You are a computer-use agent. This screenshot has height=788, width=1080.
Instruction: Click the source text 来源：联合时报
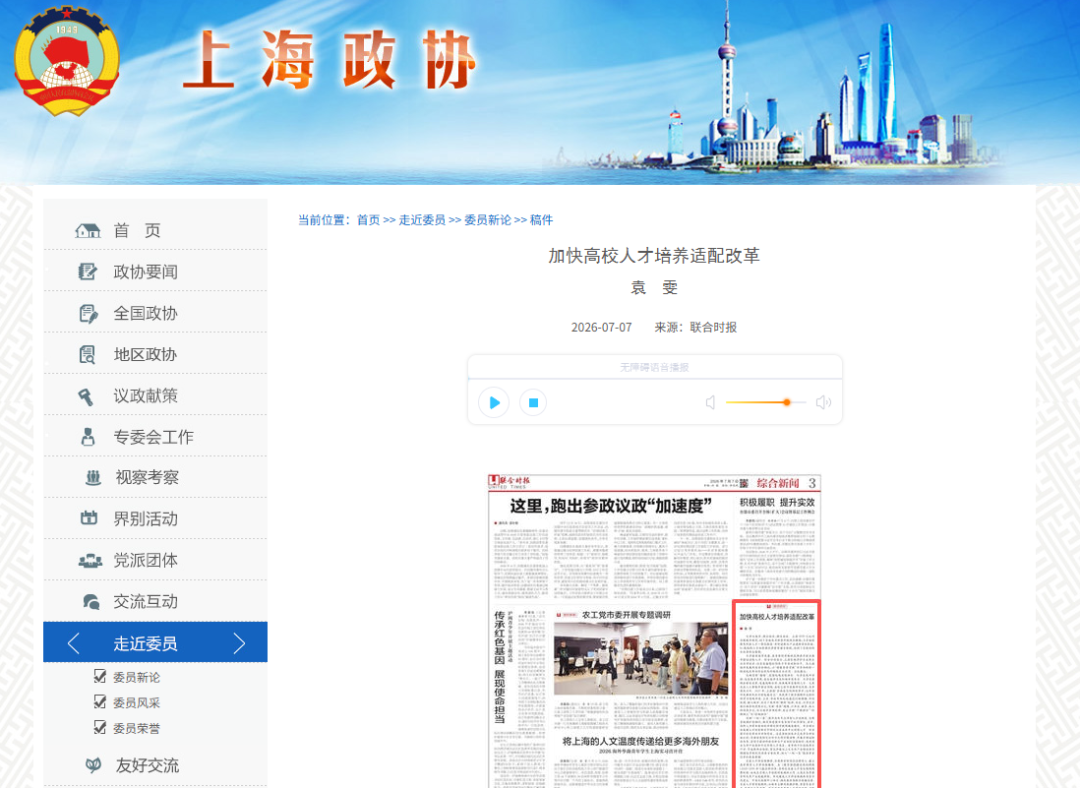point(695,327)
